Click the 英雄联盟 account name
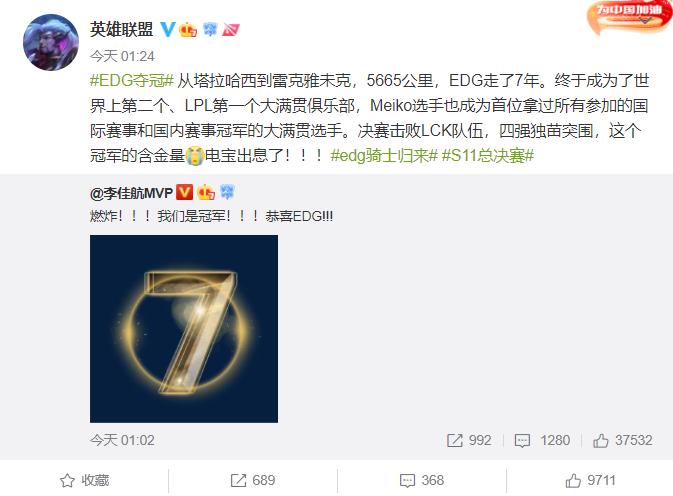The height and width of the screenshot is (496, 673). tap(121, 29)
